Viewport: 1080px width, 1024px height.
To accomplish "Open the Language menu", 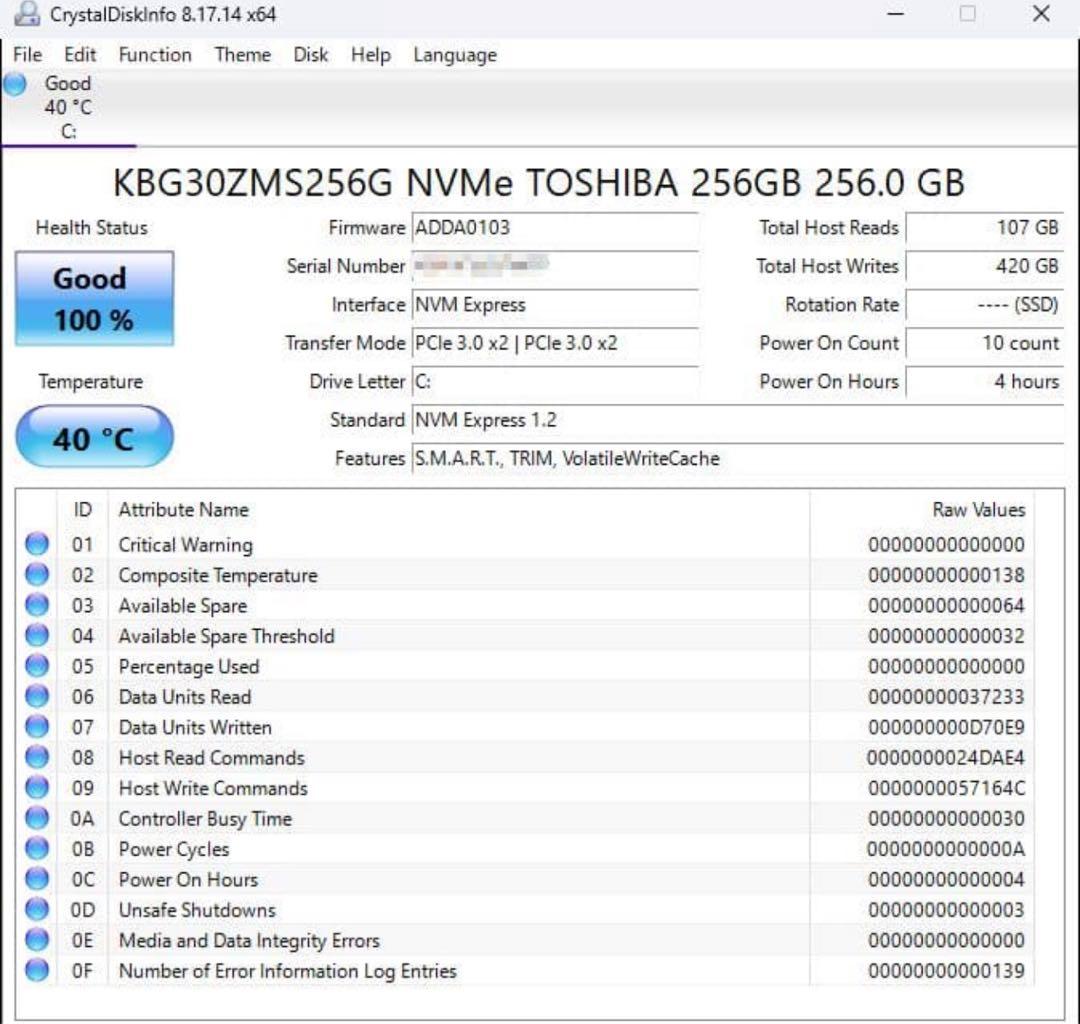I will [x=454, y=55].
